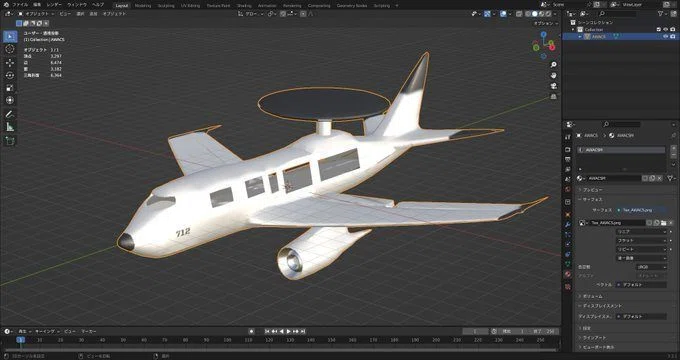Switch to wireframe viewport shading

coord(528,14)
